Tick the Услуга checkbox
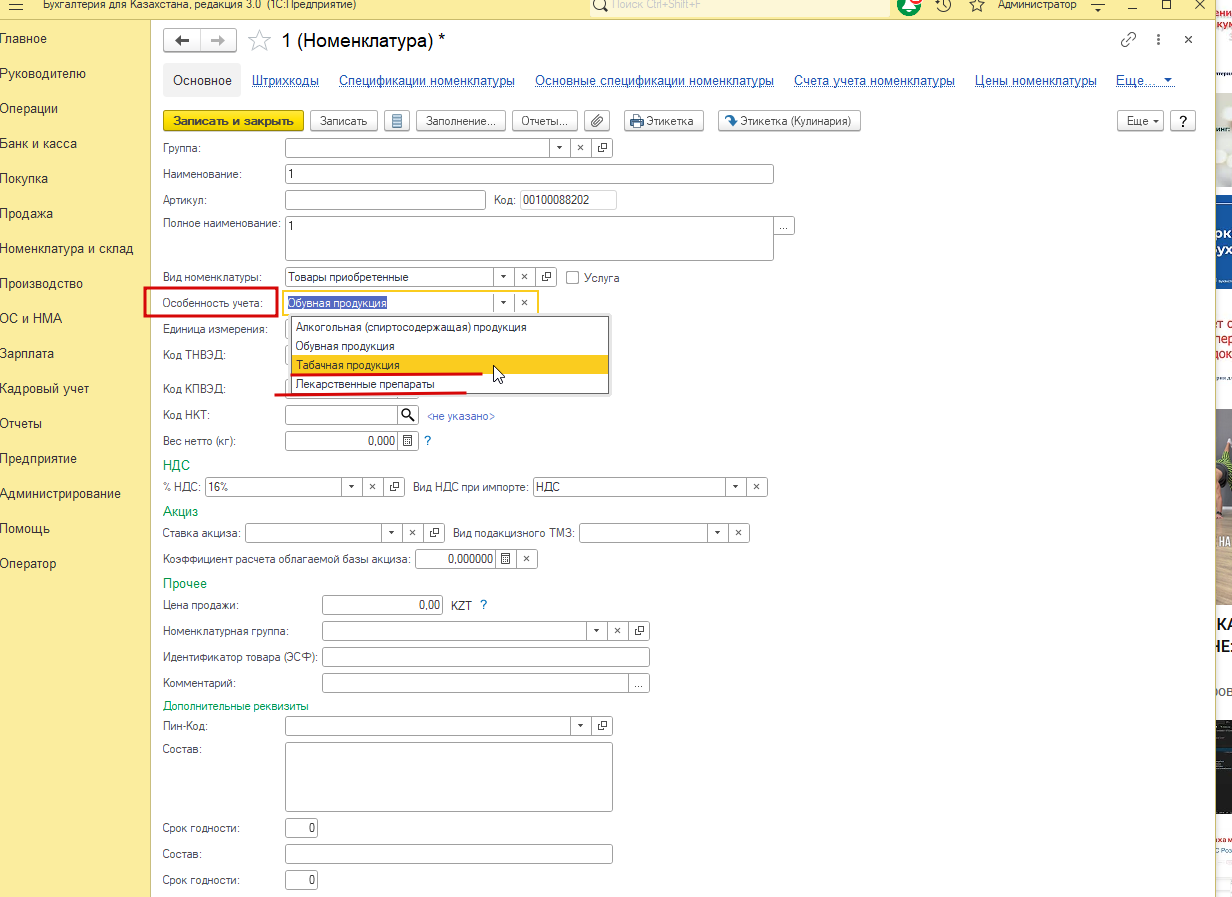 click(573, 278)
